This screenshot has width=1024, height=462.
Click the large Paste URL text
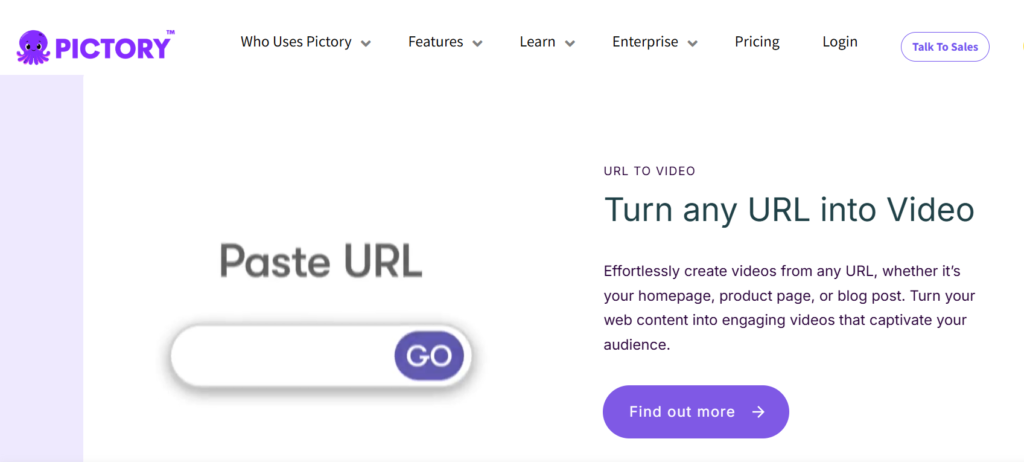pyautogui.click(x=321, y=261)
